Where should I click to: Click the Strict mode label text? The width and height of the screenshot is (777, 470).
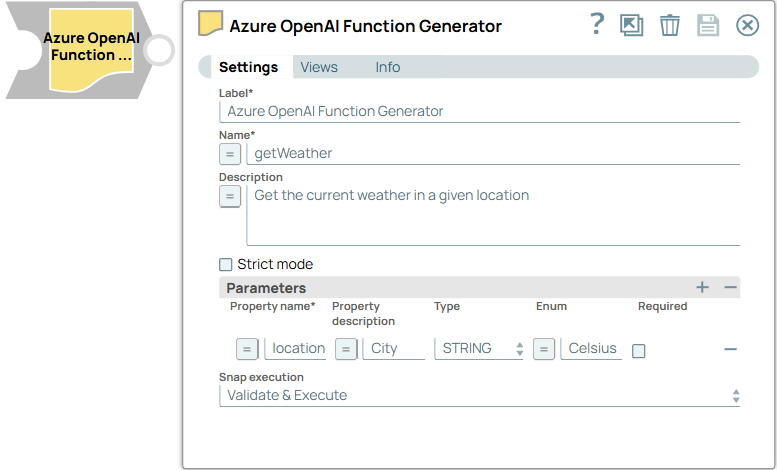coord(275,264)
